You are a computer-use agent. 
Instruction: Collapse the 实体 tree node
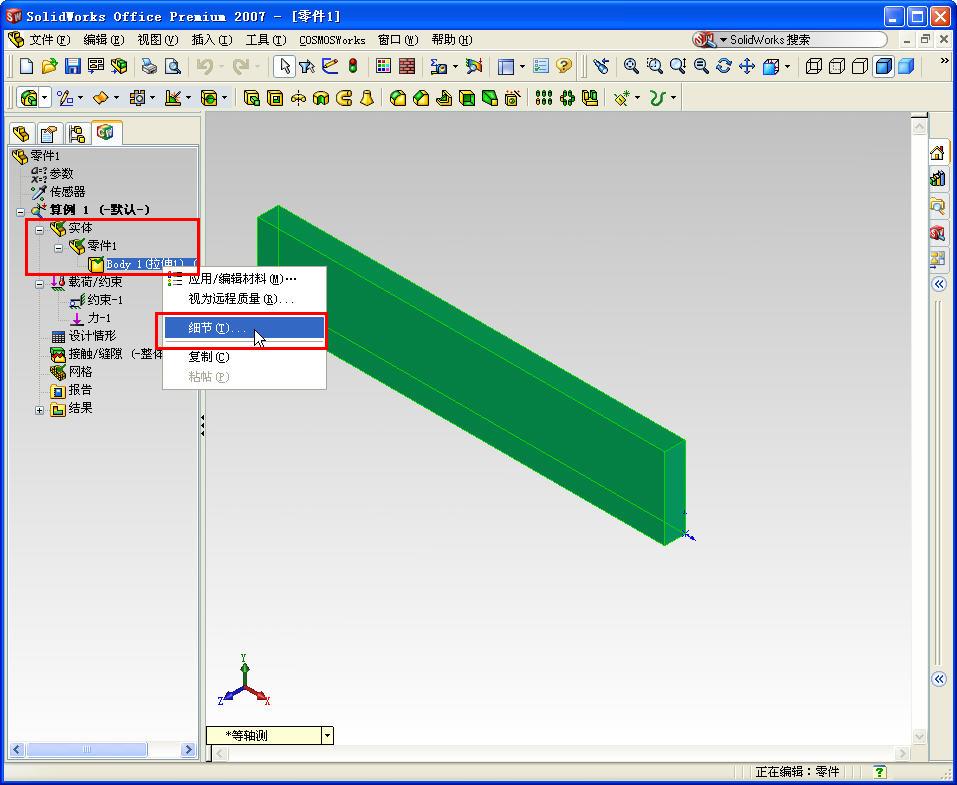coord(40,230)
